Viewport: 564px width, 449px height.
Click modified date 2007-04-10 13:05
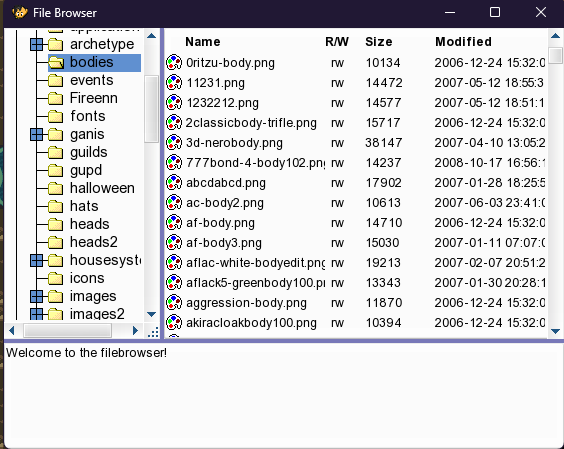[490, 143]
